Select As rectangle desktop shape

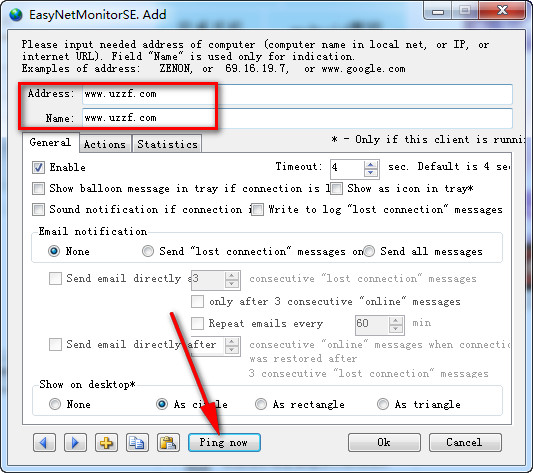(261, 404)
